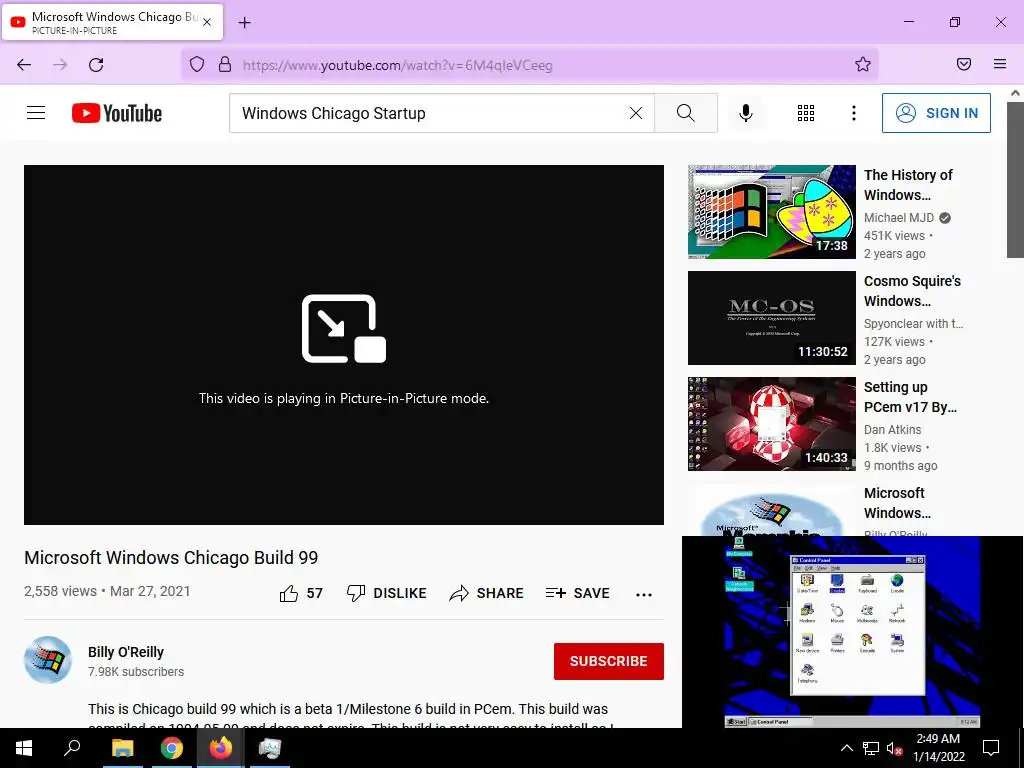The width and height of the screenshot is (1024, 768).
Task: Open the network tray icon
Action: click(871, 748)
